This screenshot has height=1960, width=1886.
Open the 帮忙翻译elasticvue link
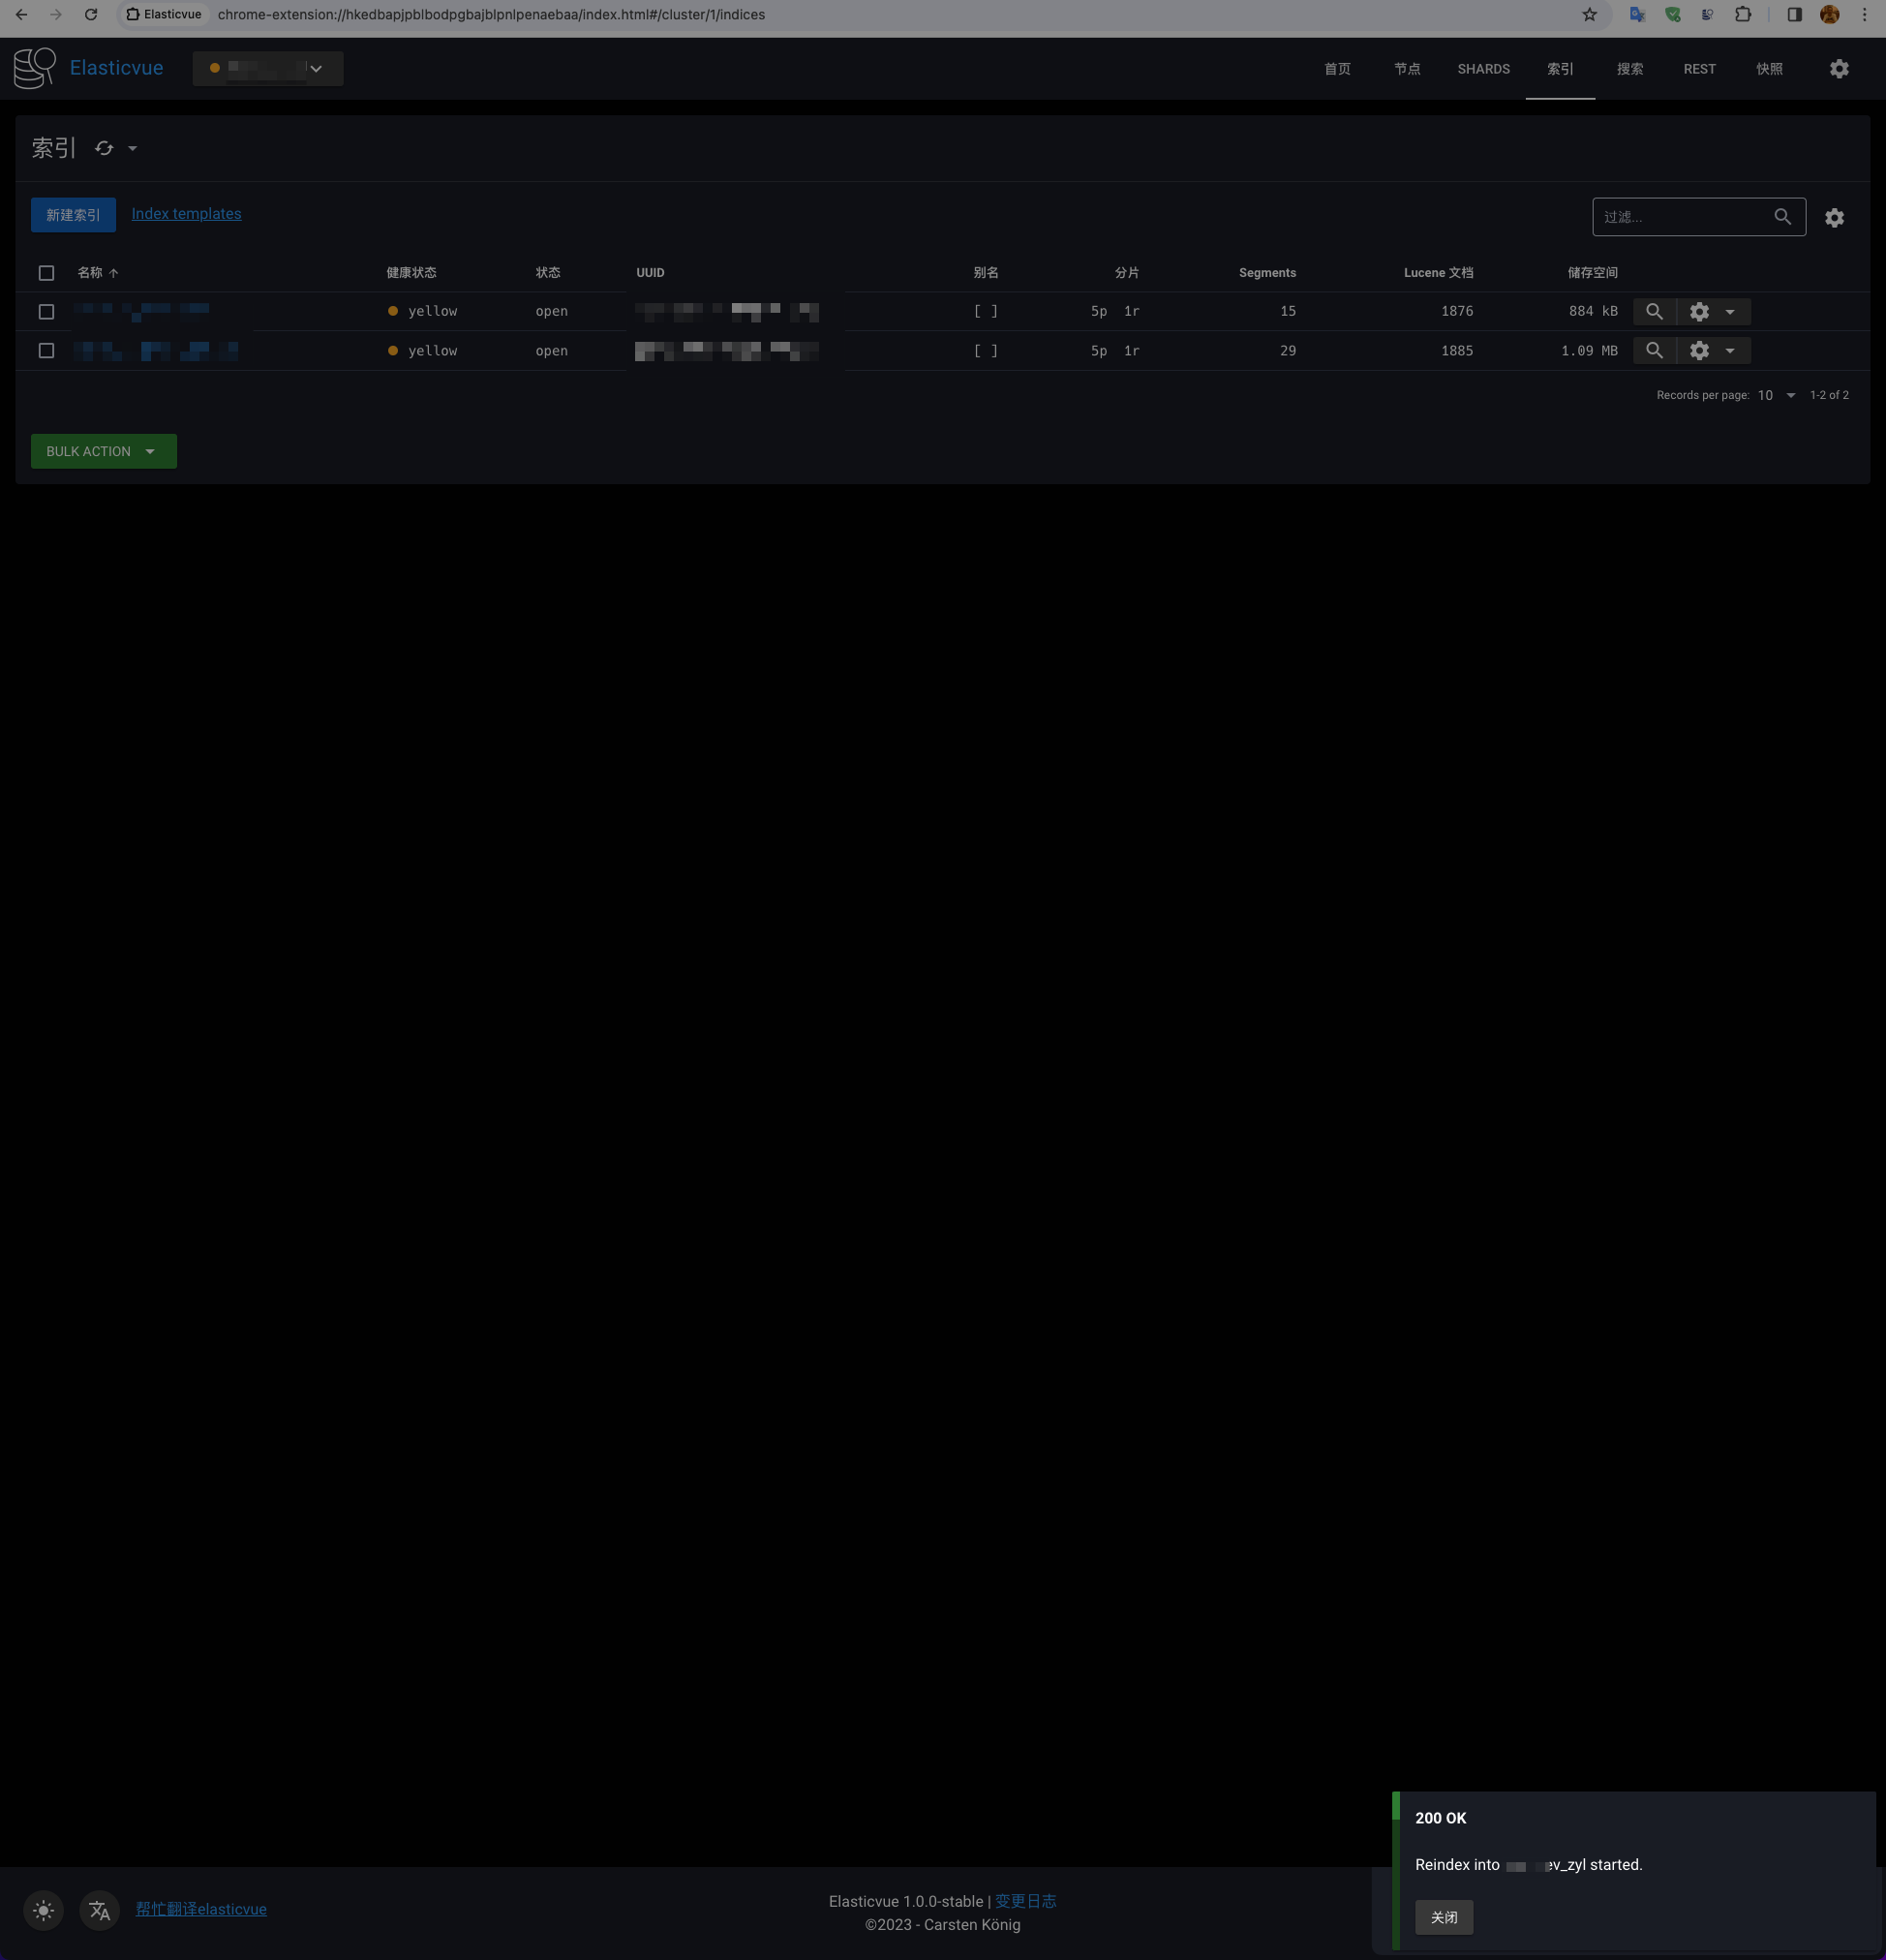(x=201, y=1909)
